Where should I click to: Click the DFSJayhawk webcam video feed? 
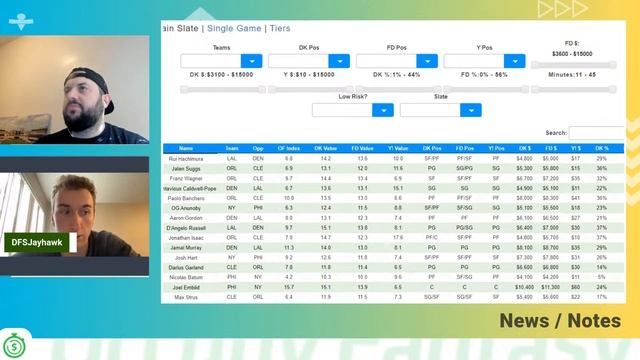[74, 215]
